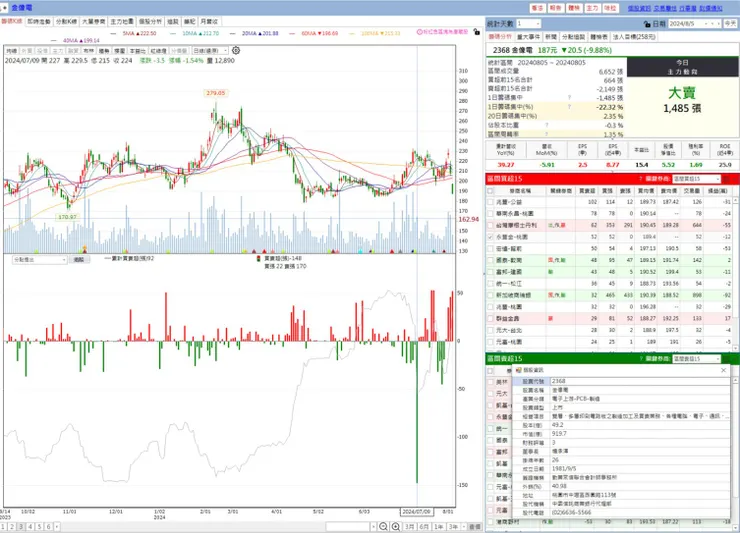This screenshot has height=533, width=740.
Task: Untick the 永豐金-桃園 broker checkbox
Action: click(491, 237)
